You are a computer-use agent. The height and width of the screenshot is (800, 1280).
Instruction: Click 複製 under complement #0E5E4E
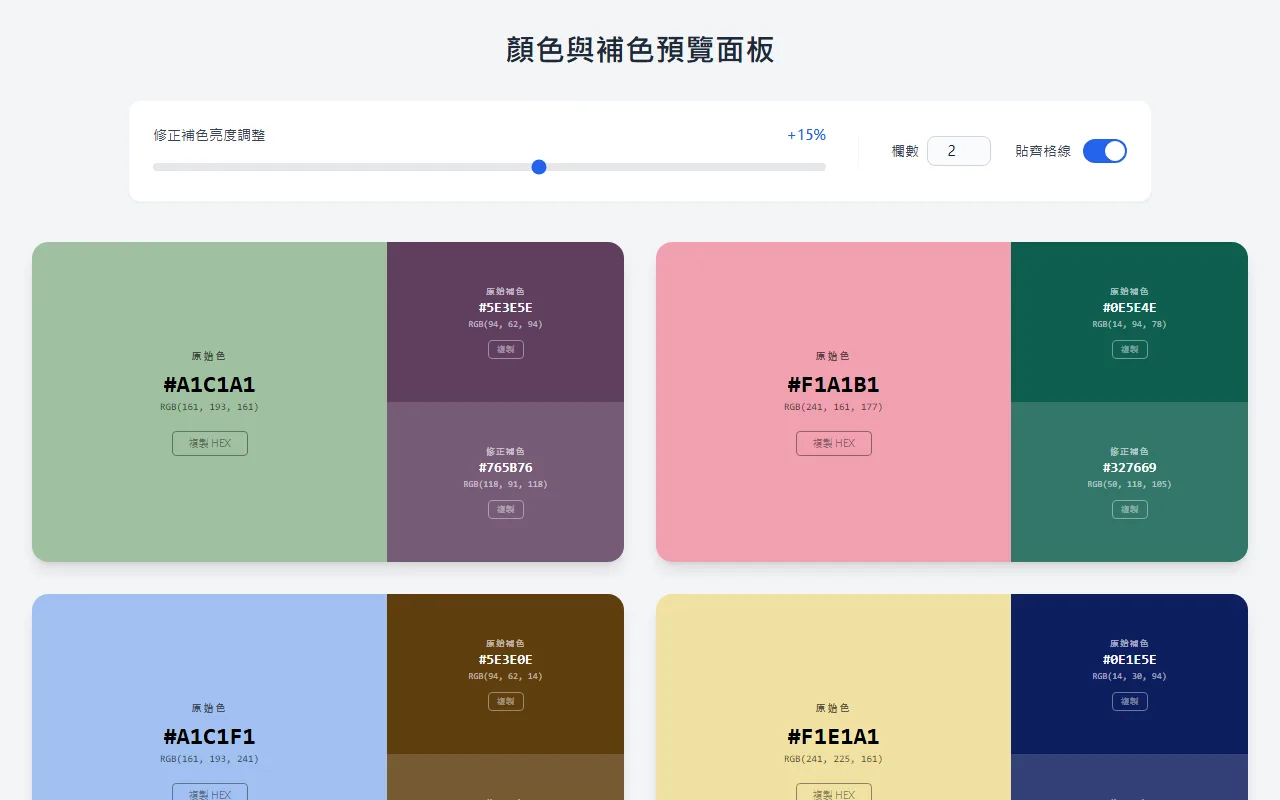pos(1130,349)
